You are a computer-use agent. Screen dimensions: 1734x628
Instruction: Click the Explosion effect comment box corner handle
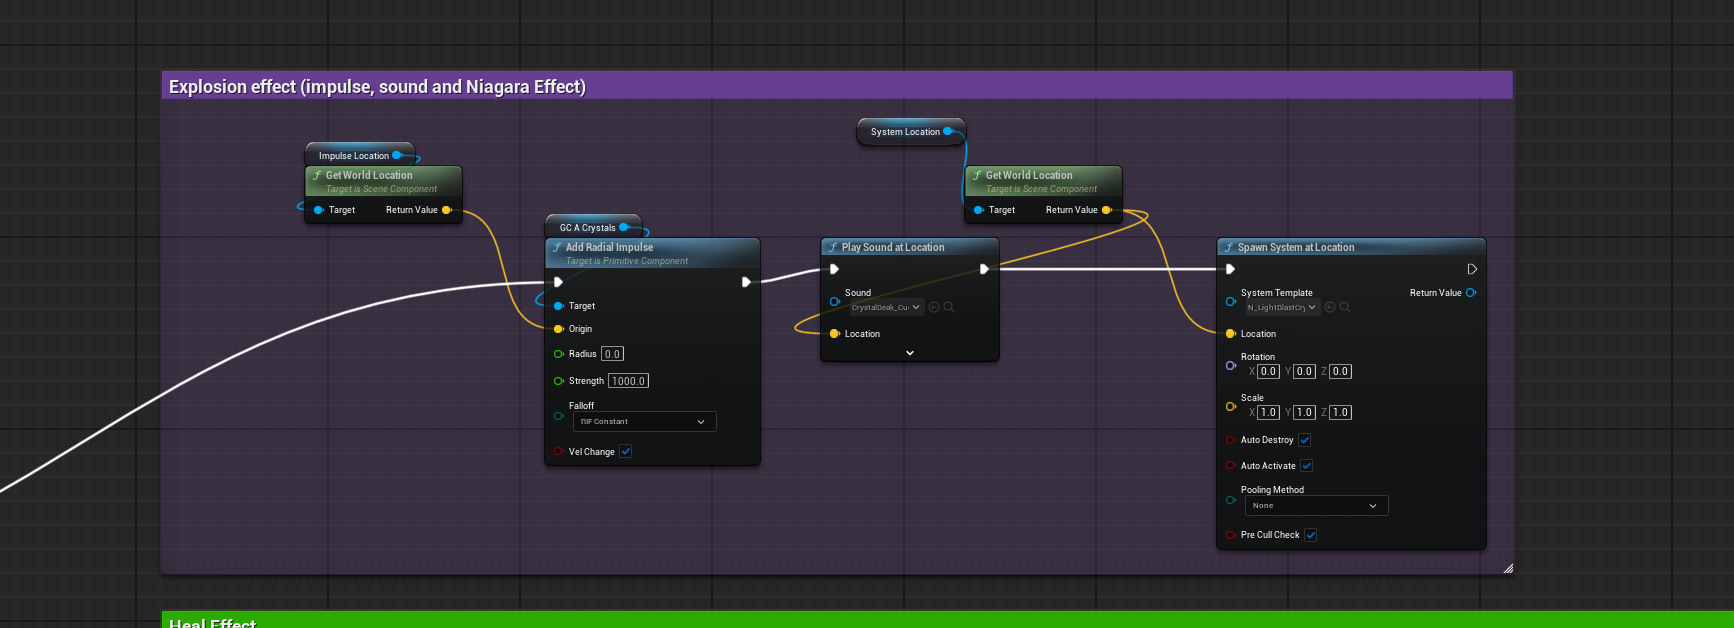point(1508,568)
